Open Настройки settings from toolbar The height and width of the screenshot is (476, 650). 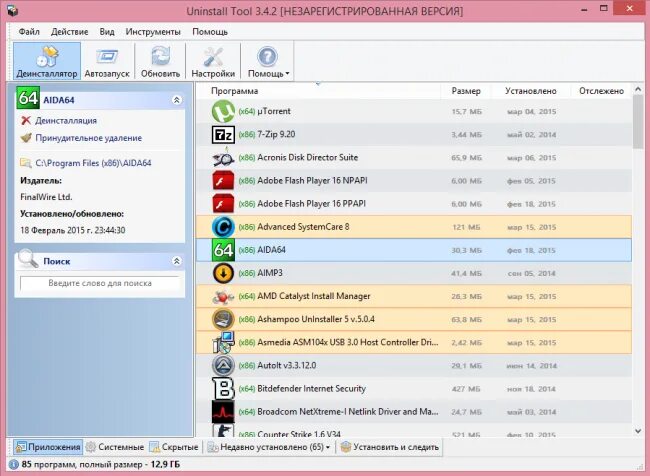click(213, 61)
